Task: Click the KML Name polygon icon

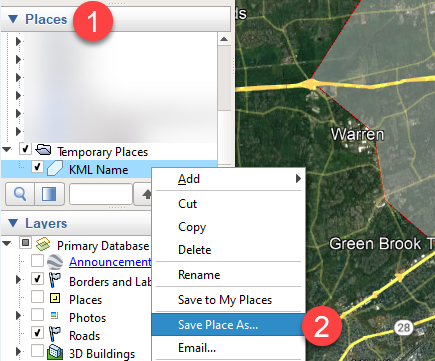Action: coord(55,168)
